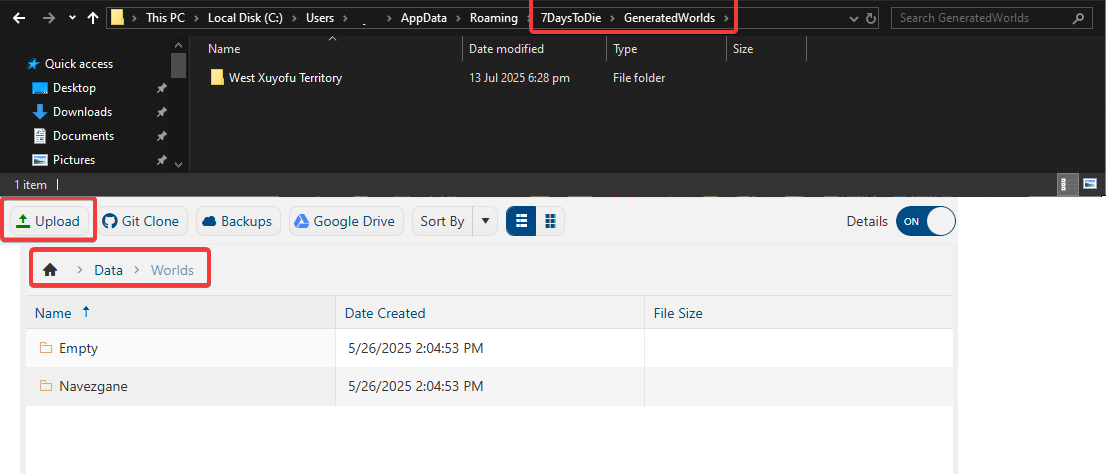Expand the address bar history dropdown
The width and height of the screenshot is (1106, 474).
[x=855, y=19]
